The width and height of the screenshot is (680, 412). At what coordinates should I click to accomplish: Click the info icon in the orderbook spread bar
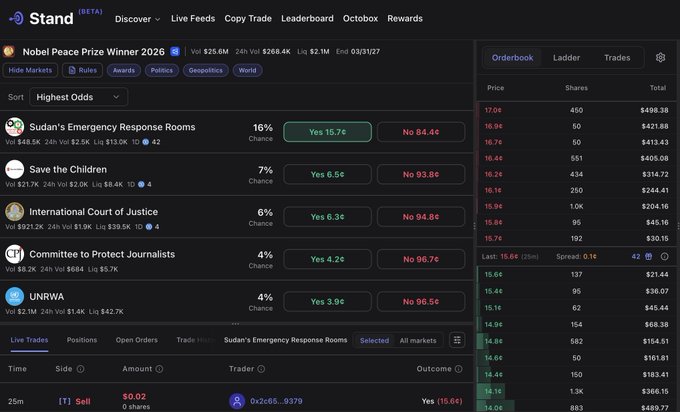[664, 256]
